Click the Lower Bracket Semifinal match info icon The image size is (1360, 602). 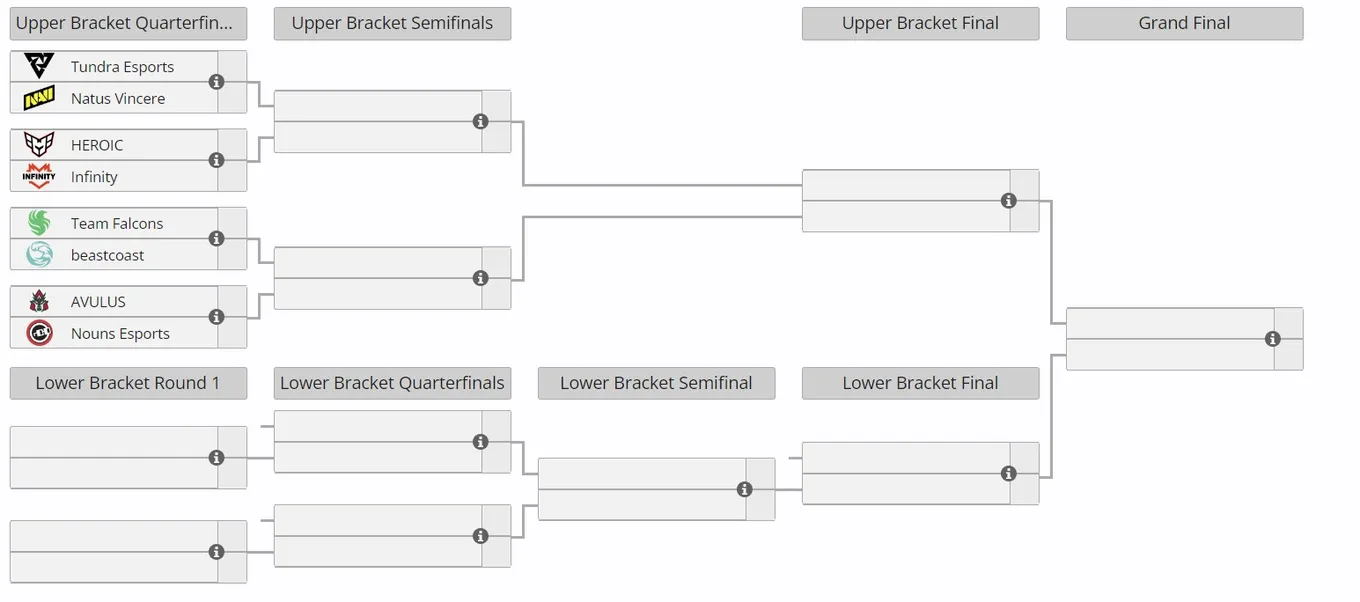coord(744,489)
